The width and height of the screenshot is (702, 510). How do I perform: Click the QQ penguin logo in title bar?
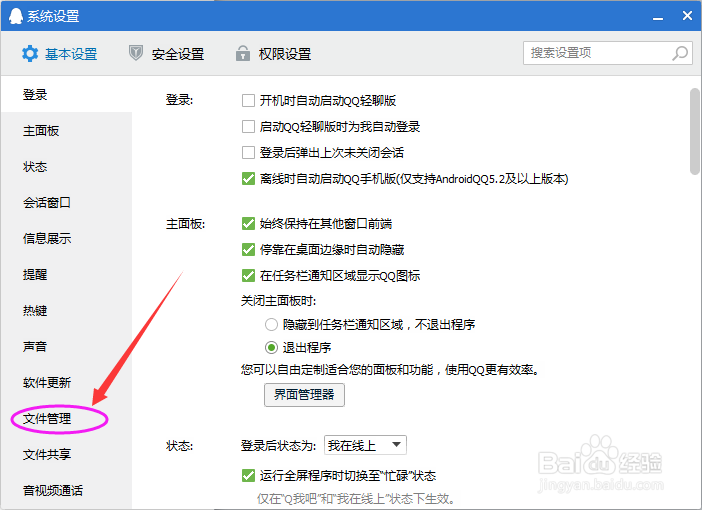(16, 16)
